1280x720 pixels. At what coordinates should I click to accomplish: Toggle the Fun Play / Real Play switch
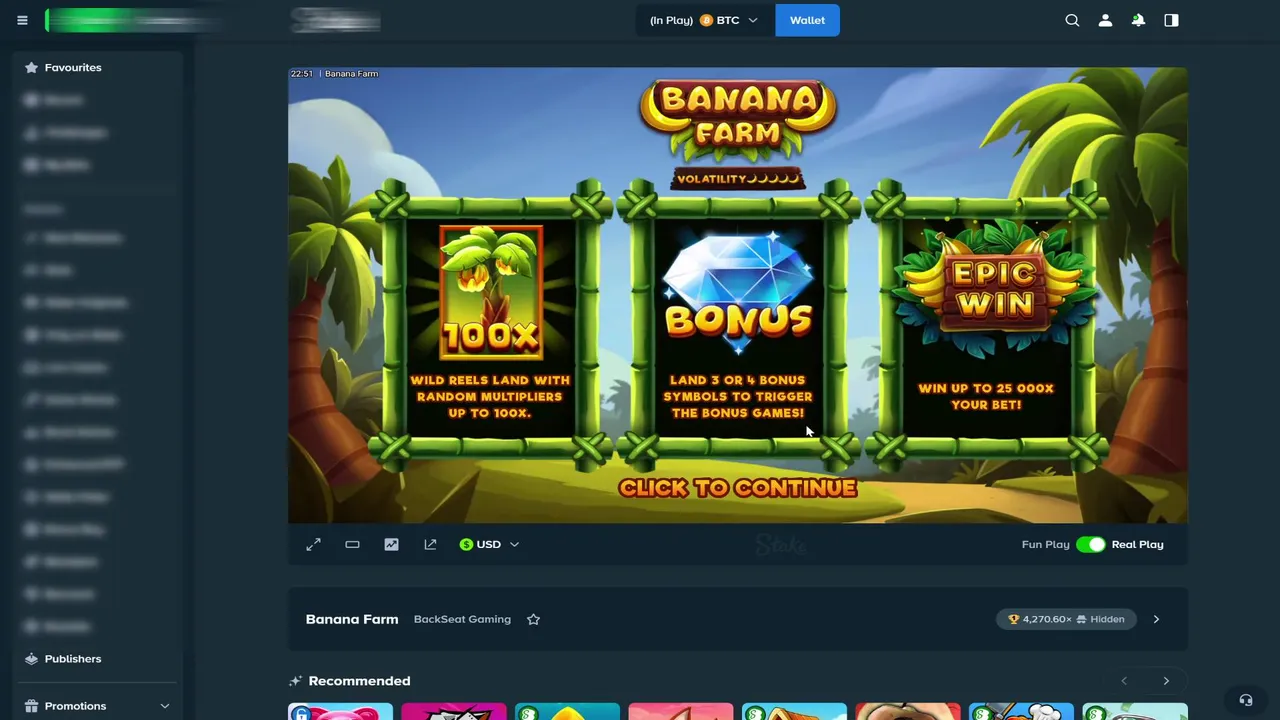[1090, 544]
